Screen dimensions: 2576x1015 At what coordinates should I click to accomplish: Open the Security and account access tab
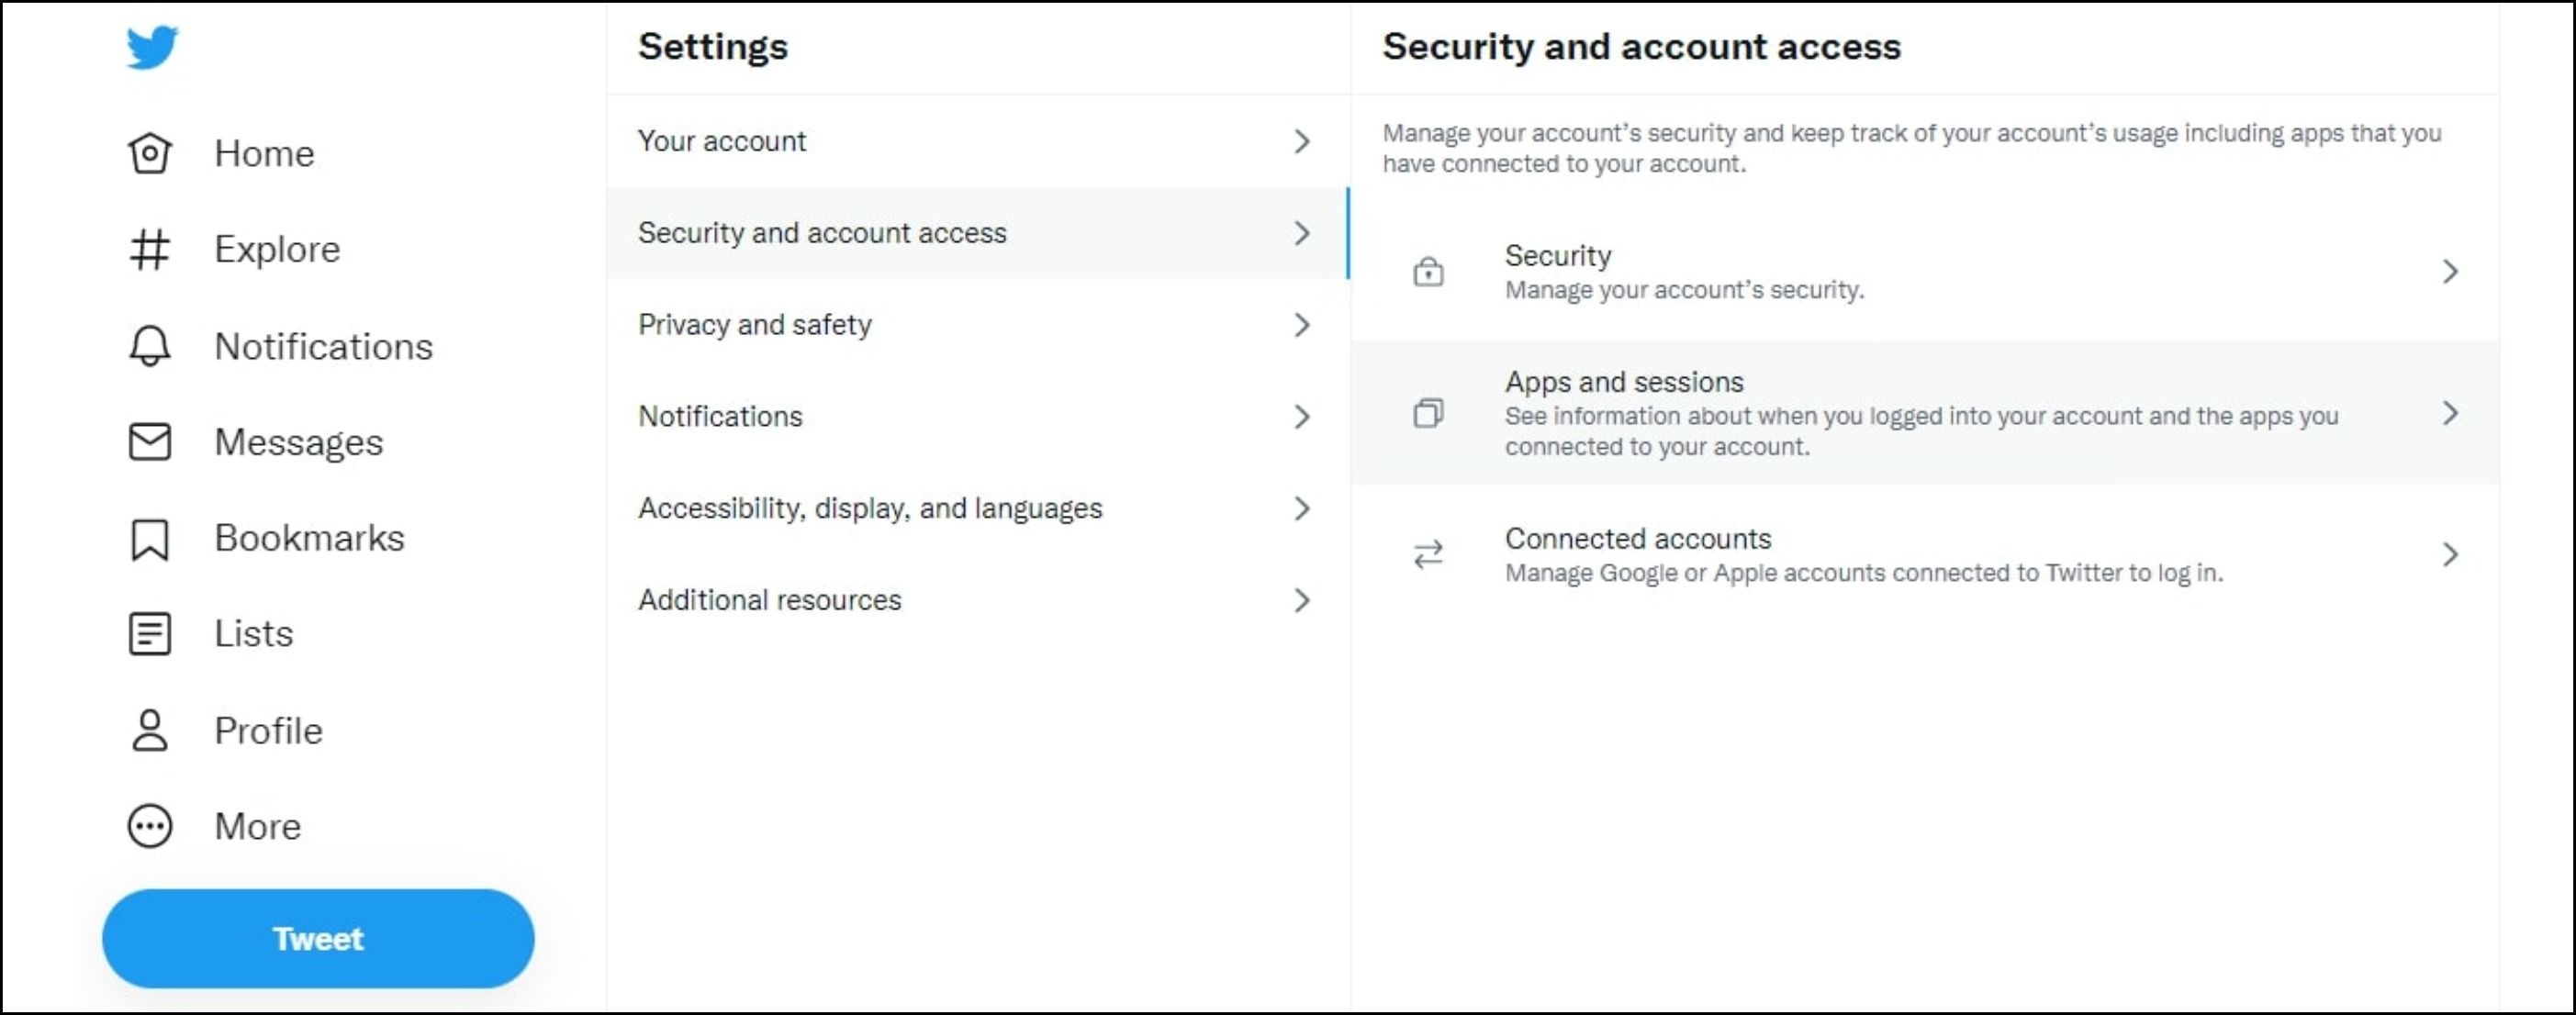(822, 233)
